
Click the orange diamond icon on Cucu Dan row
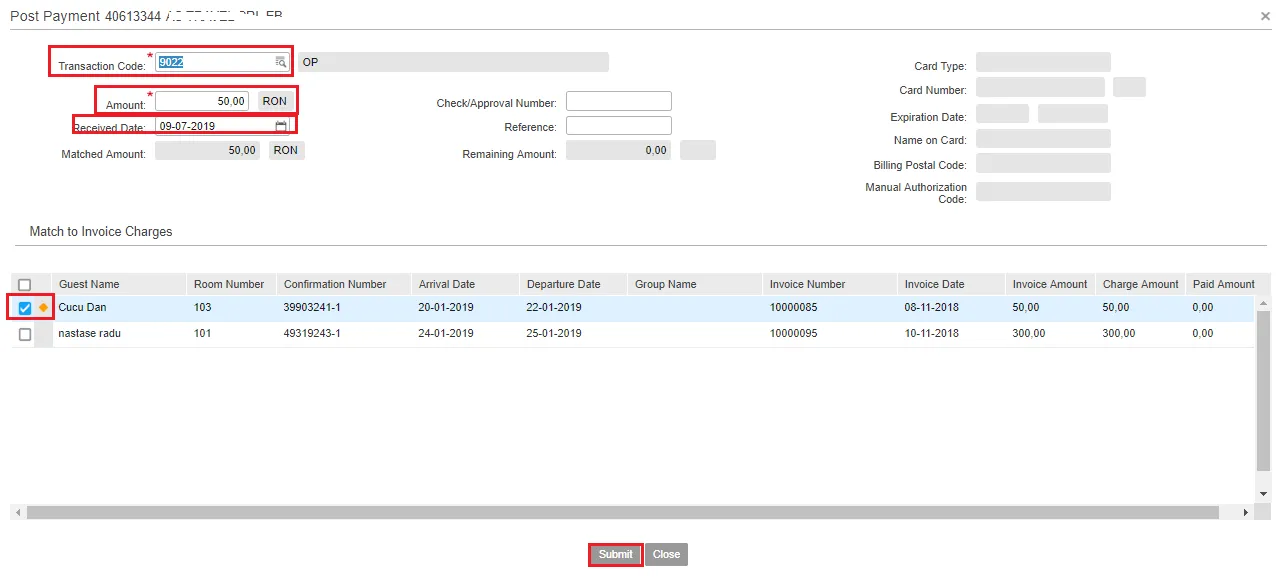[x=43, y=308]
